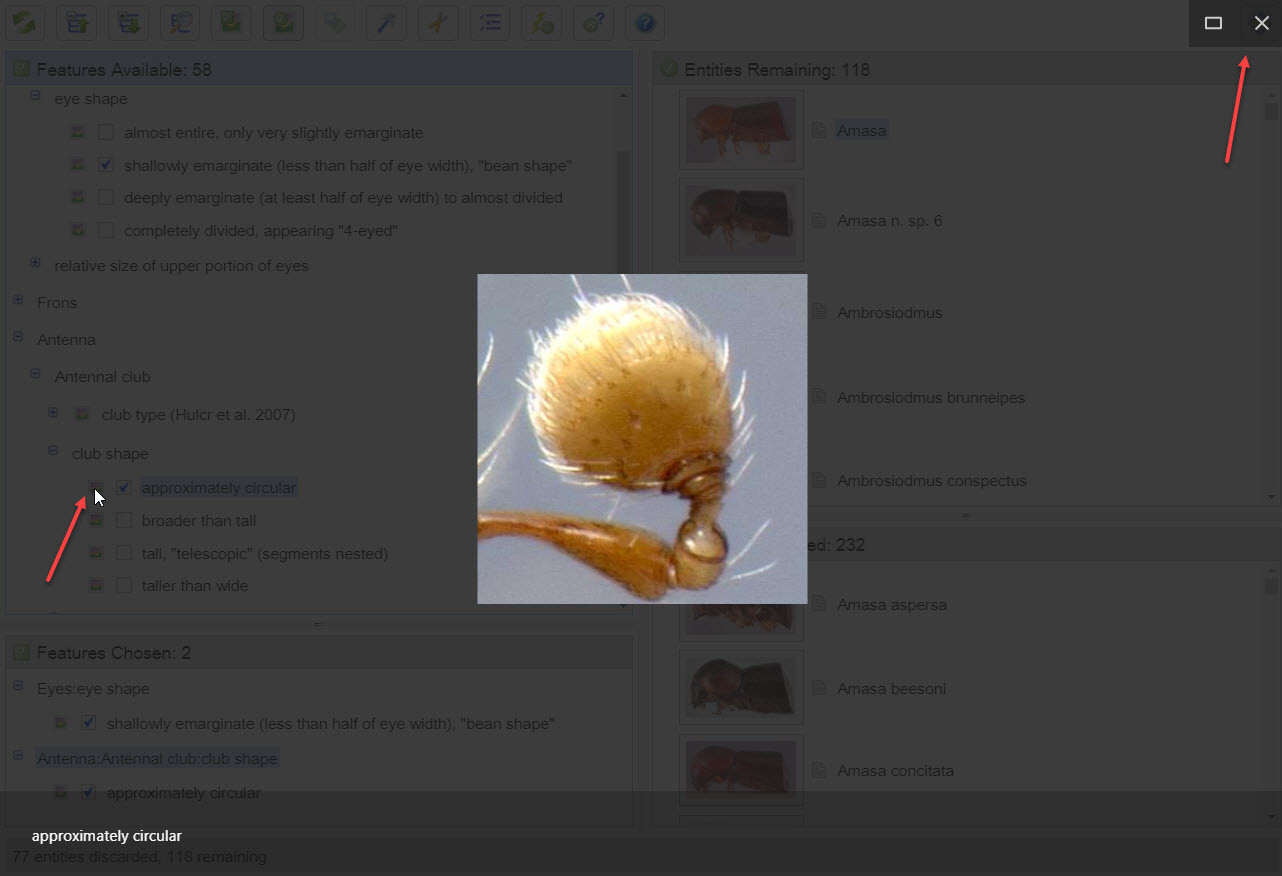Image resolution: width=1282 pixels, height=876 pixels.
Task: Collapse 'Eyes:eye shape' in Features Chosen
Action: click(18, 687)
